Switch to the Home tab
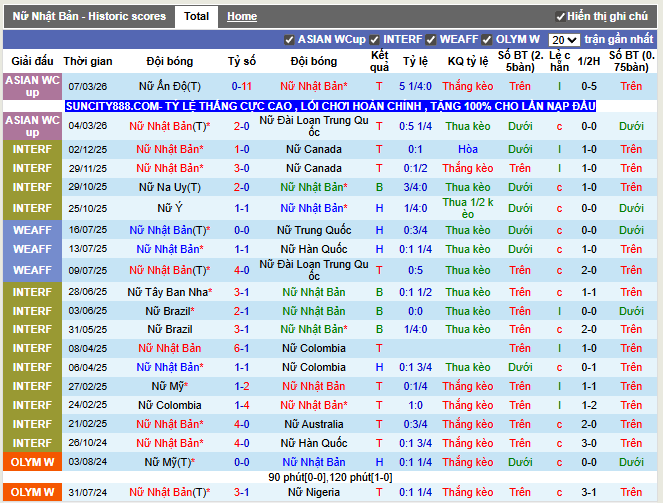 pos(241,17)
